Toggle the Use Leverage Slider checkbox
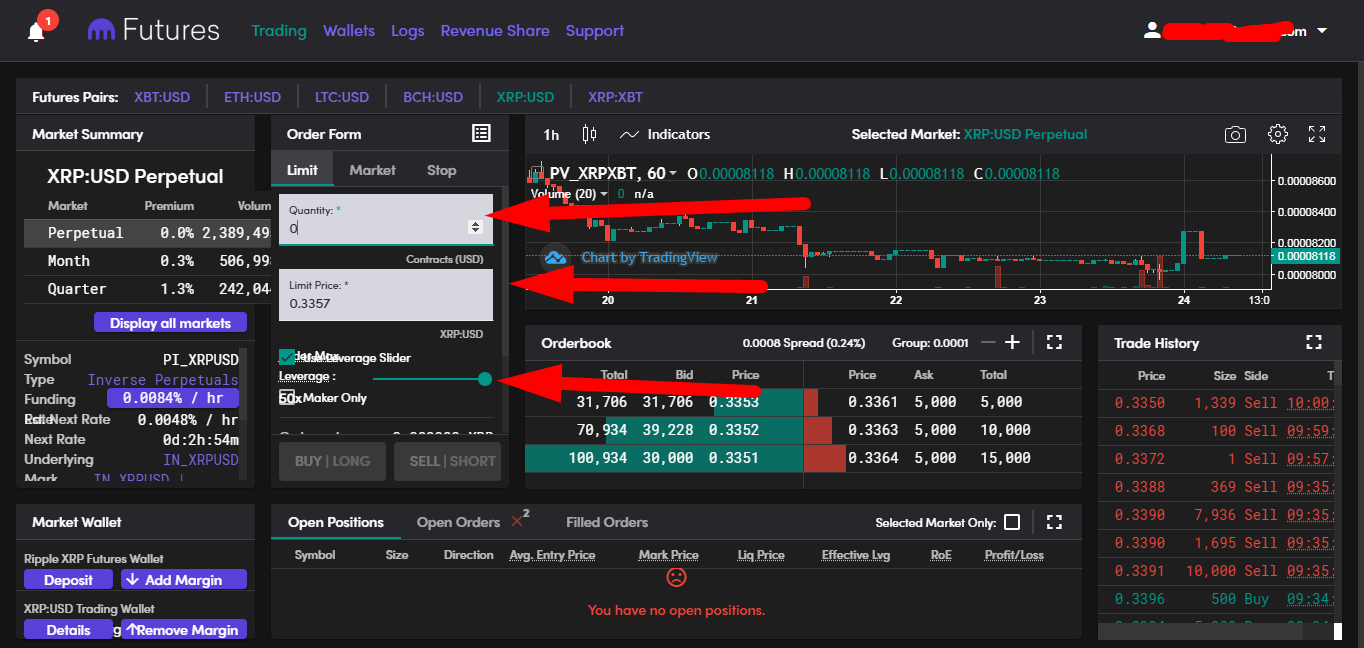This screenshot has width=1364, height=648. 288,357
